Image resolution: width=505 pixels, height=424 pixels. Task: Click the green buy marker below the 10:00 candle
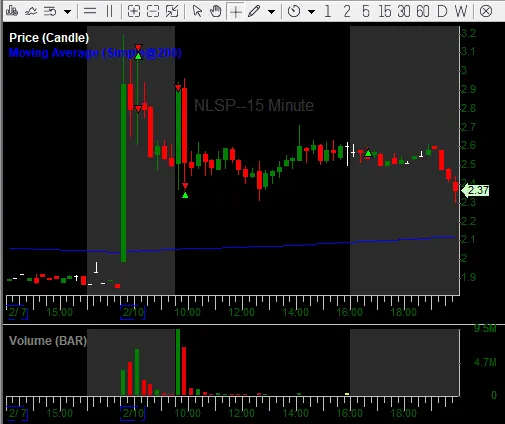click(x=185, y=195)
